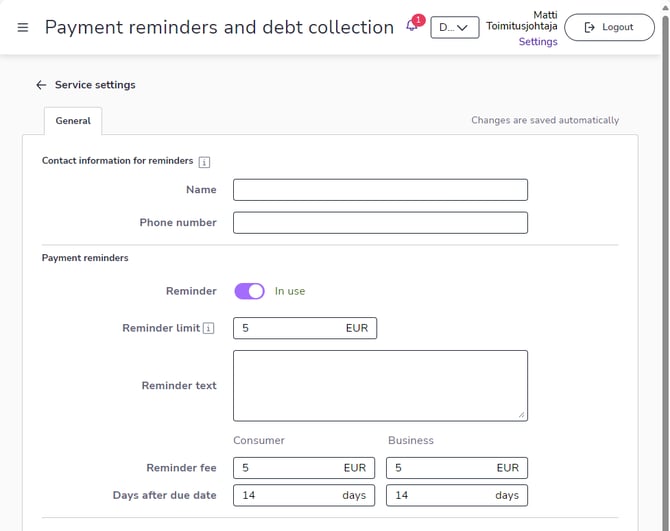This screenshot has width=670, height=531.
Task: Edit the Reminder limit EUR field
Action: pos(292,328)
